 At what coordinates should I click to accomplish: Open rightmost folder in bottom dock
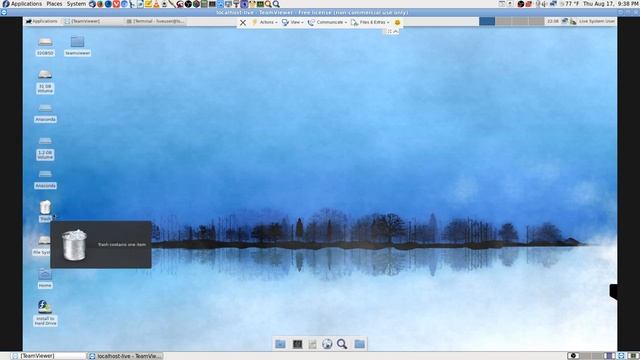click(x=360, y=344)
